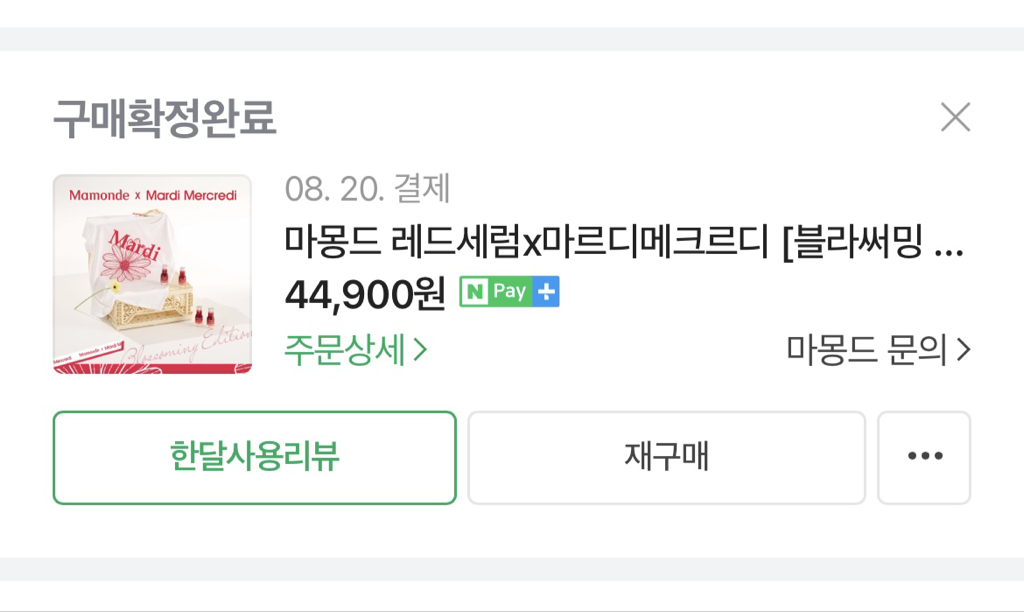1024x612 pixels.
Task: Open the 주문상세 order details link
Action: 345,350
